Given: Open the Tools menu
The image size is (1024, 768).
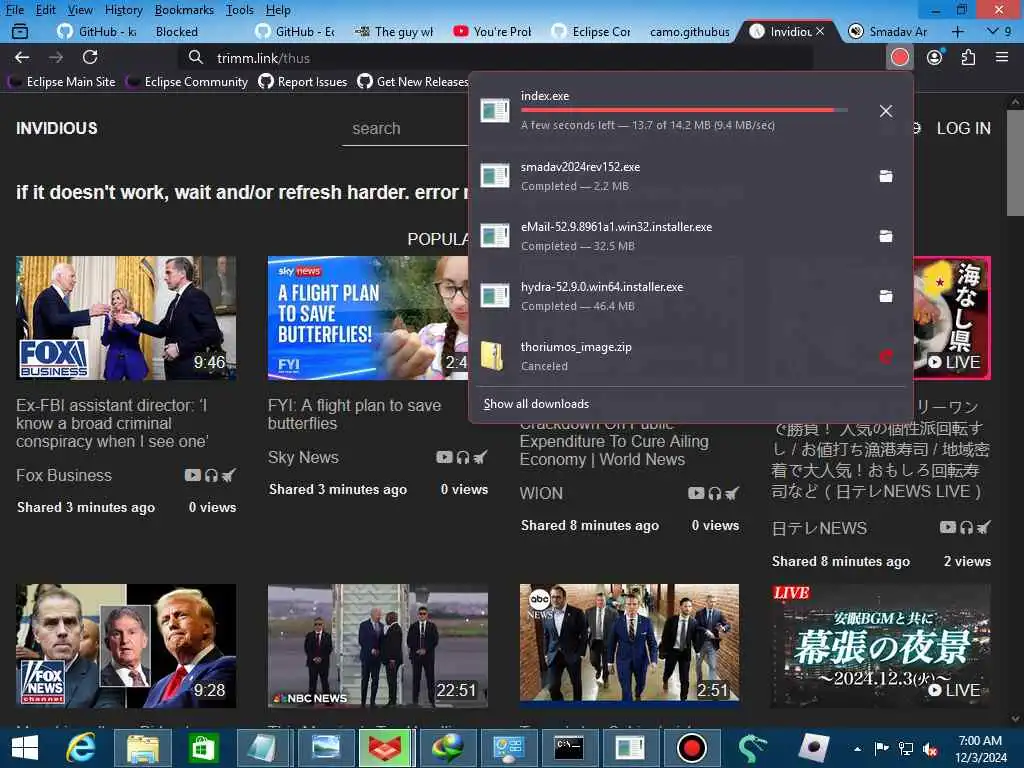Looking at the screenshot, I should (240, 10).
